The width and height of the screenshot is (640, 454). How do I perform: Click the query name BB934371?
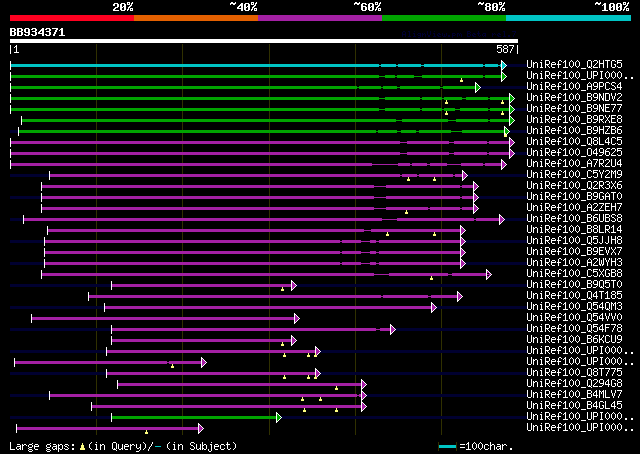click(38, 32)
